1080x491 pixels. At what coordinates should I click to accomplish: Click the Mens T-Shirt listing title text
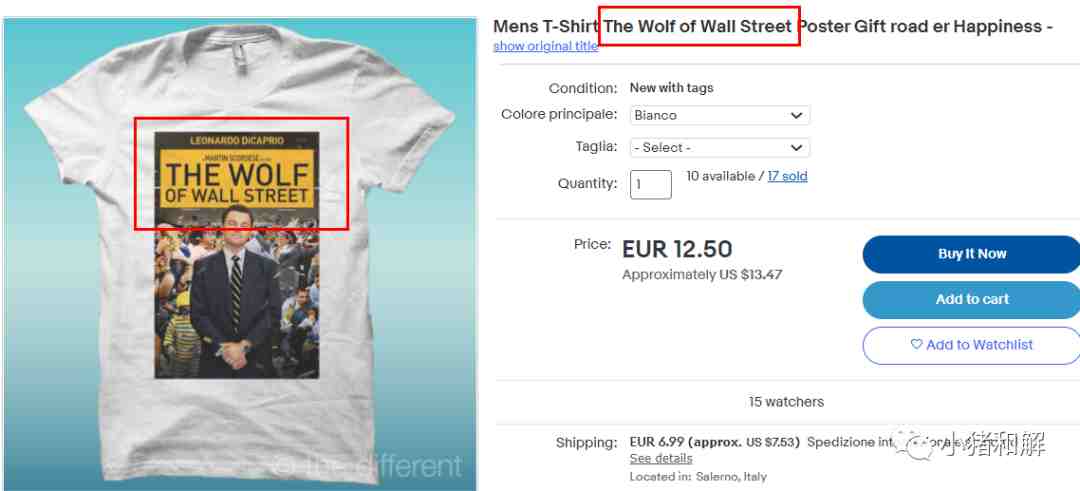click(x=773, y=27)
